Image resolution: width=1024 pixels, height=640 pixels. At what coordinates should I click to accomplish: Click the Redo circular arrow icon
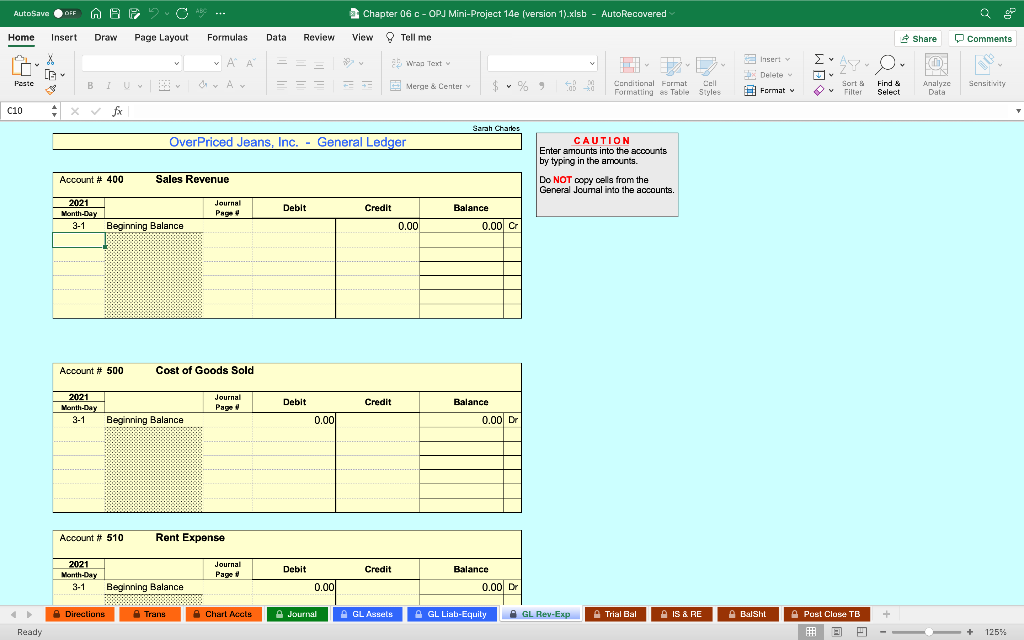(182, 14)
